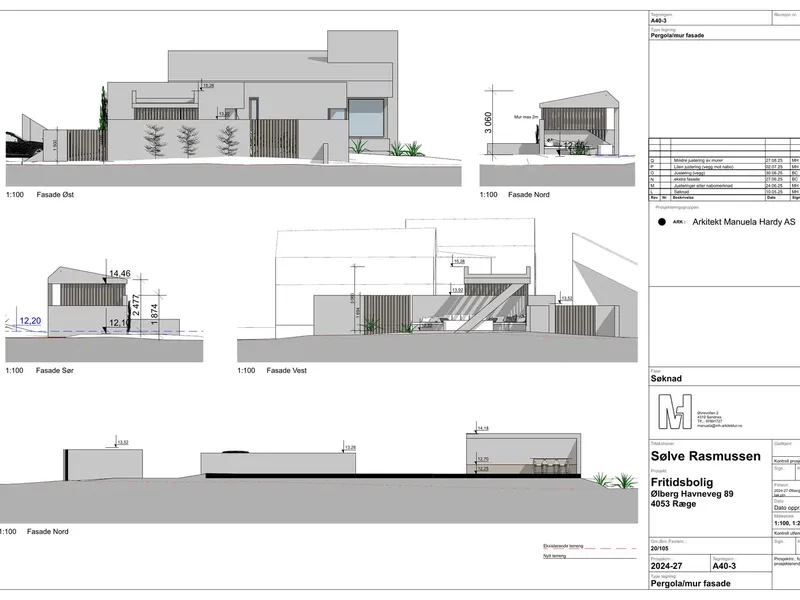
Task: Click the 'Beskrivelse' column header
Action: point(682,197)
